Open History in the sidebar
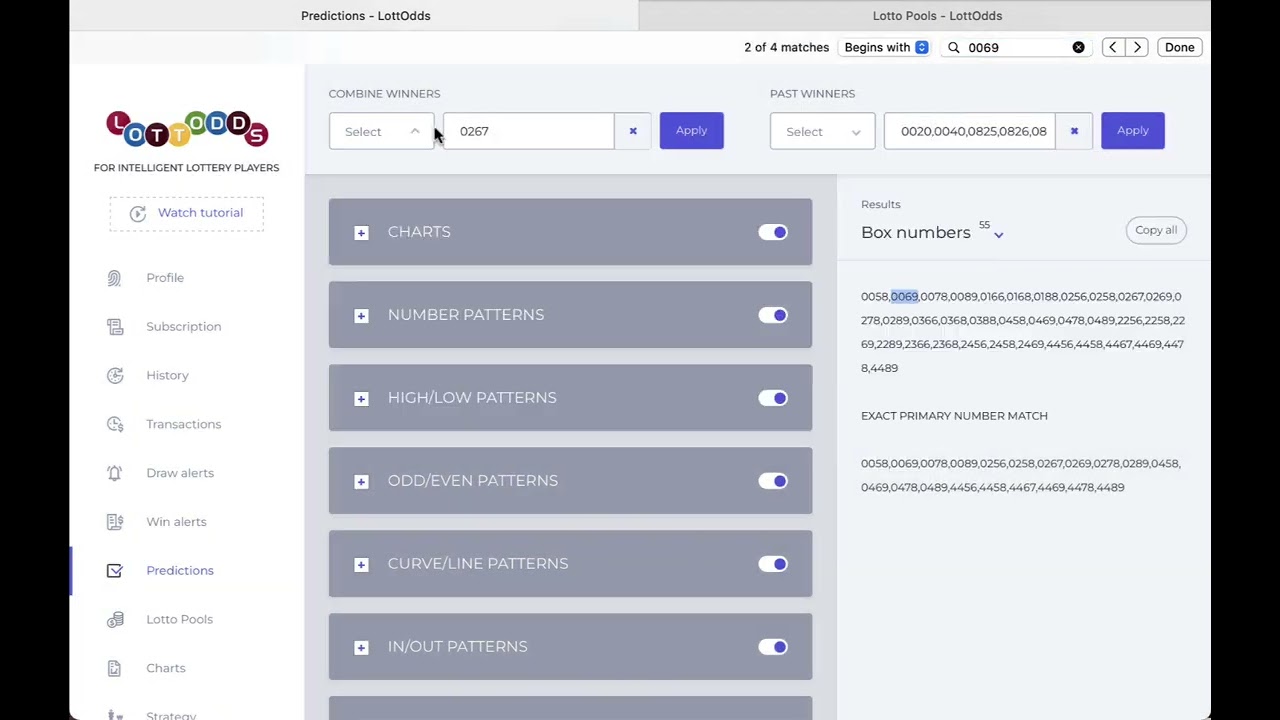This screenshot has height=720, width=1280. [167, 376]
